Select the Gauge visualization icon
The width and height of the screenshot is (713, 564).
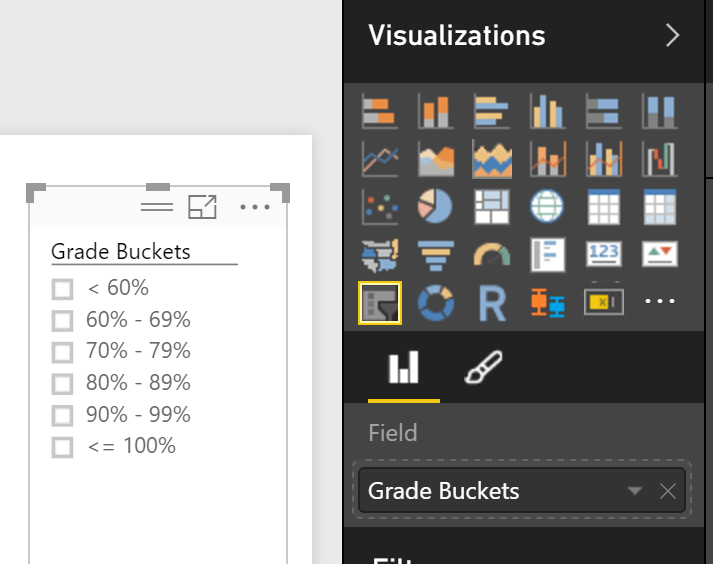click(x=491, y=255)
